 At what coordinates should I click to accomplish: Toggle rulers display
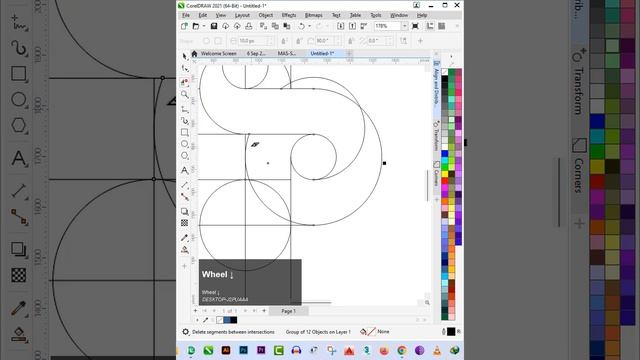[430, 26]
